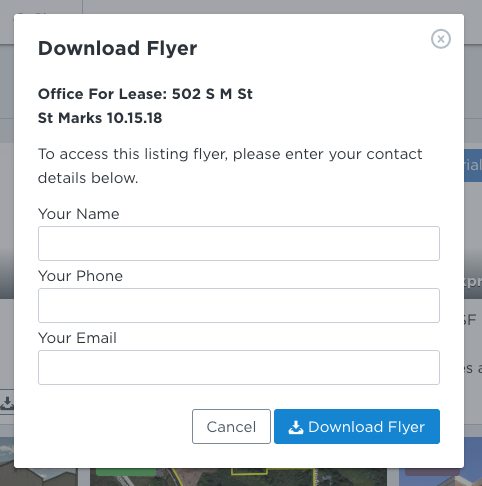The width and height of the screenshot is (482, 486).
Task: Click the download icon inside the blue button
Action: [296, 427]
